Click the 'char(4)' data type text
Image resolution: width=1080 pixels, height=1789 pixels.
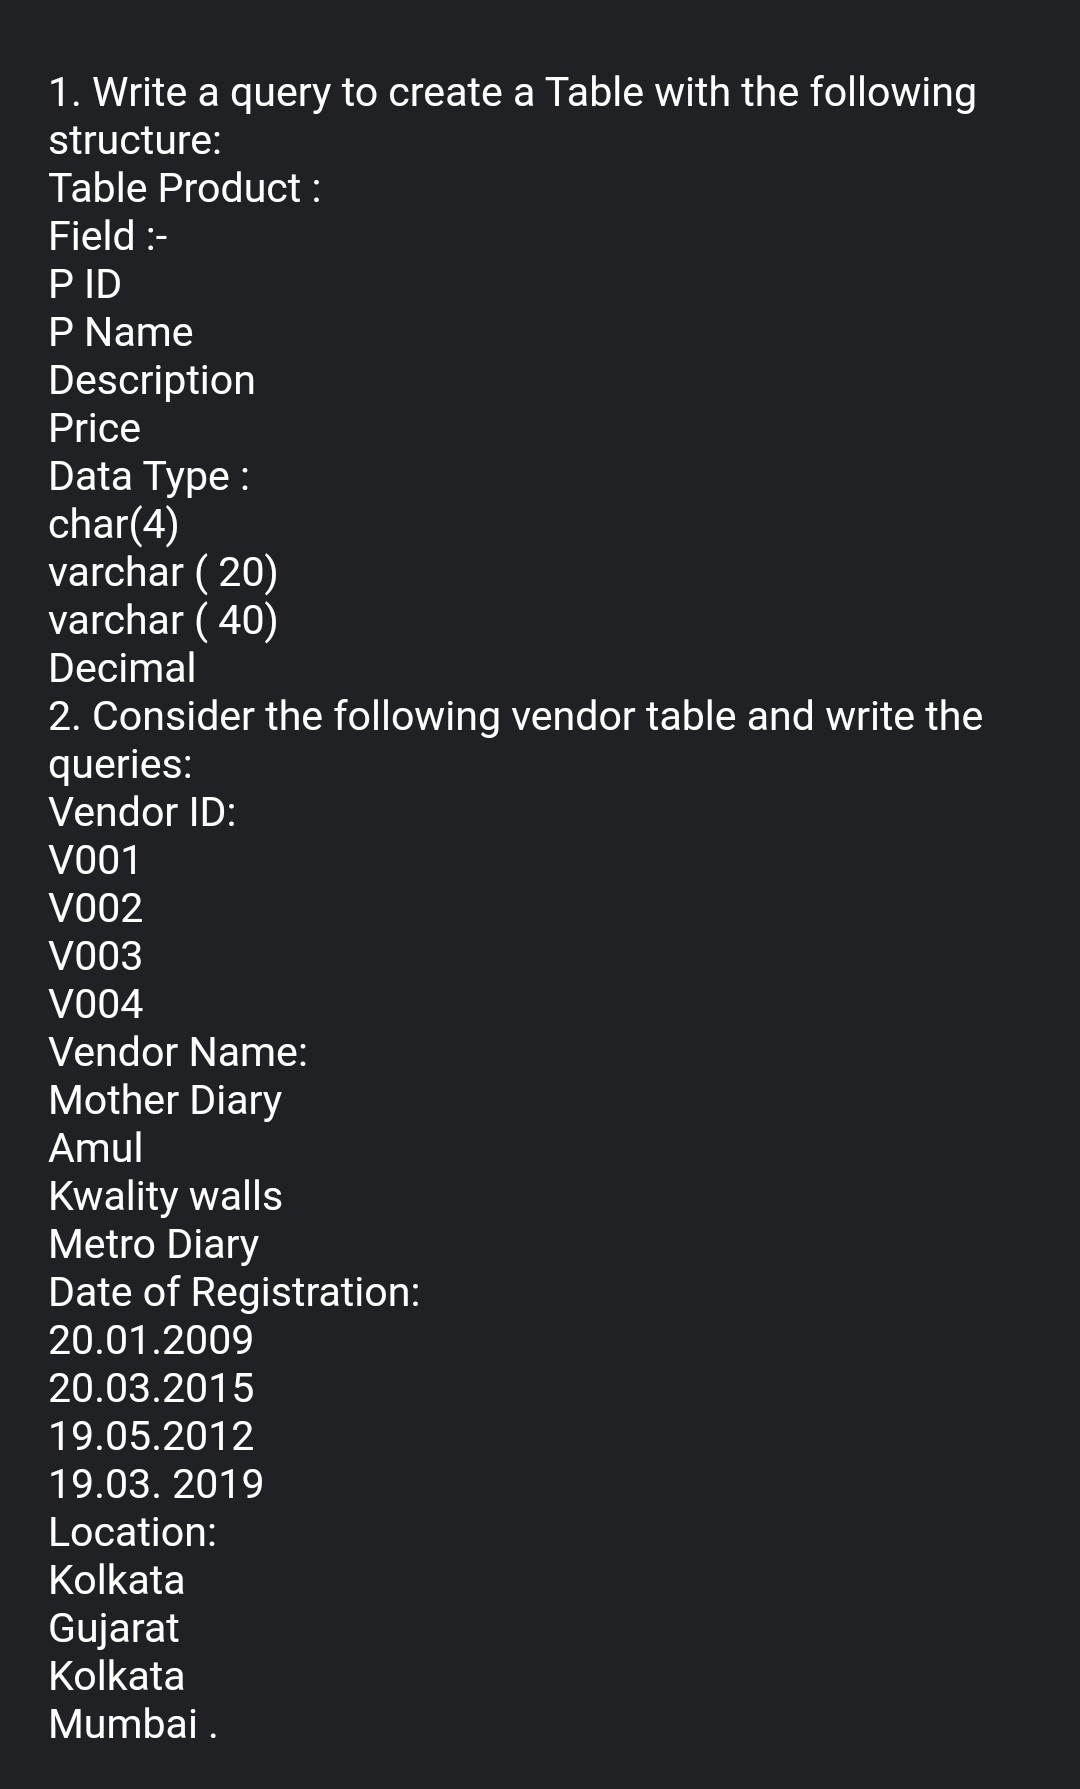[x=114, y=524]
